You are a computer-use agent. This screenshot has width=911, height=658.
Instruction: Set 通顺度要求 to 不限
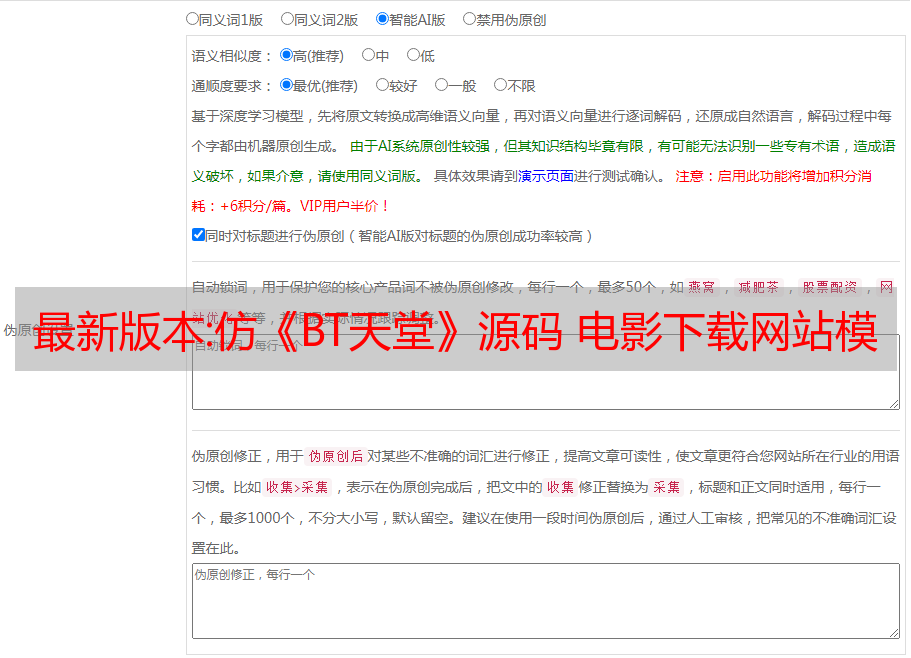[x=500, y=85]
